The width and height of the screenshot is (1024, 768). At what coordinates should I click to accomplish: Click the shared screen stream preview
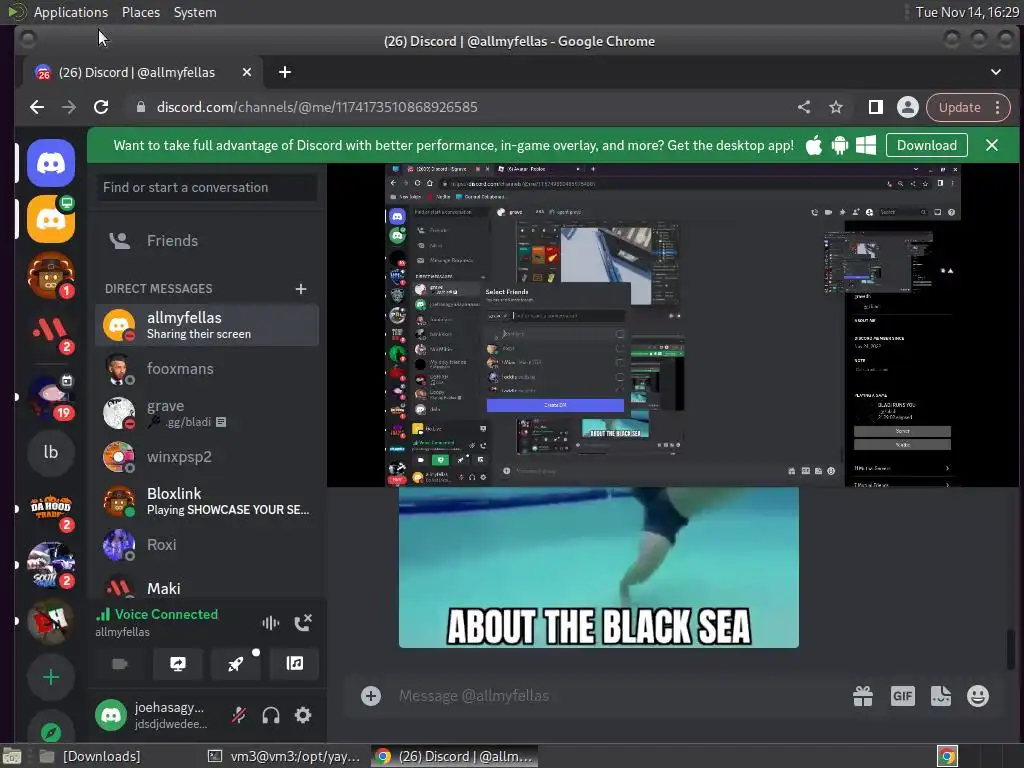(673, 325)
